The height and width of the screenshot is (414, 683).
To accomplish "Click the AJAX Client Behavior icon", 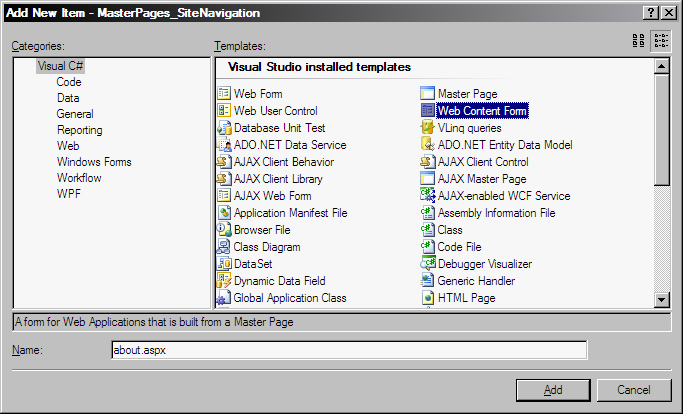I will point(224,161).
